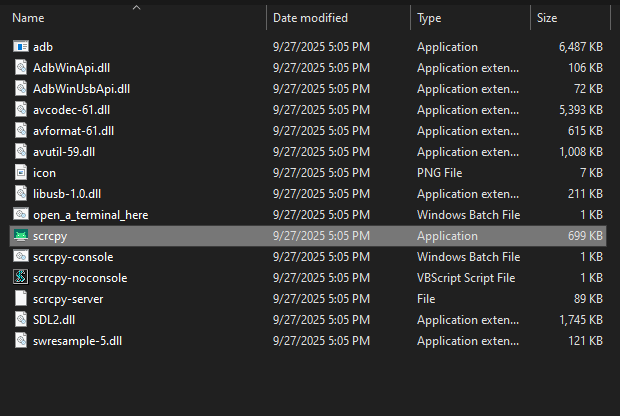Select the scrcpy-server file name
This screenshot has height=416, width=620.
(x=68, y=299)
